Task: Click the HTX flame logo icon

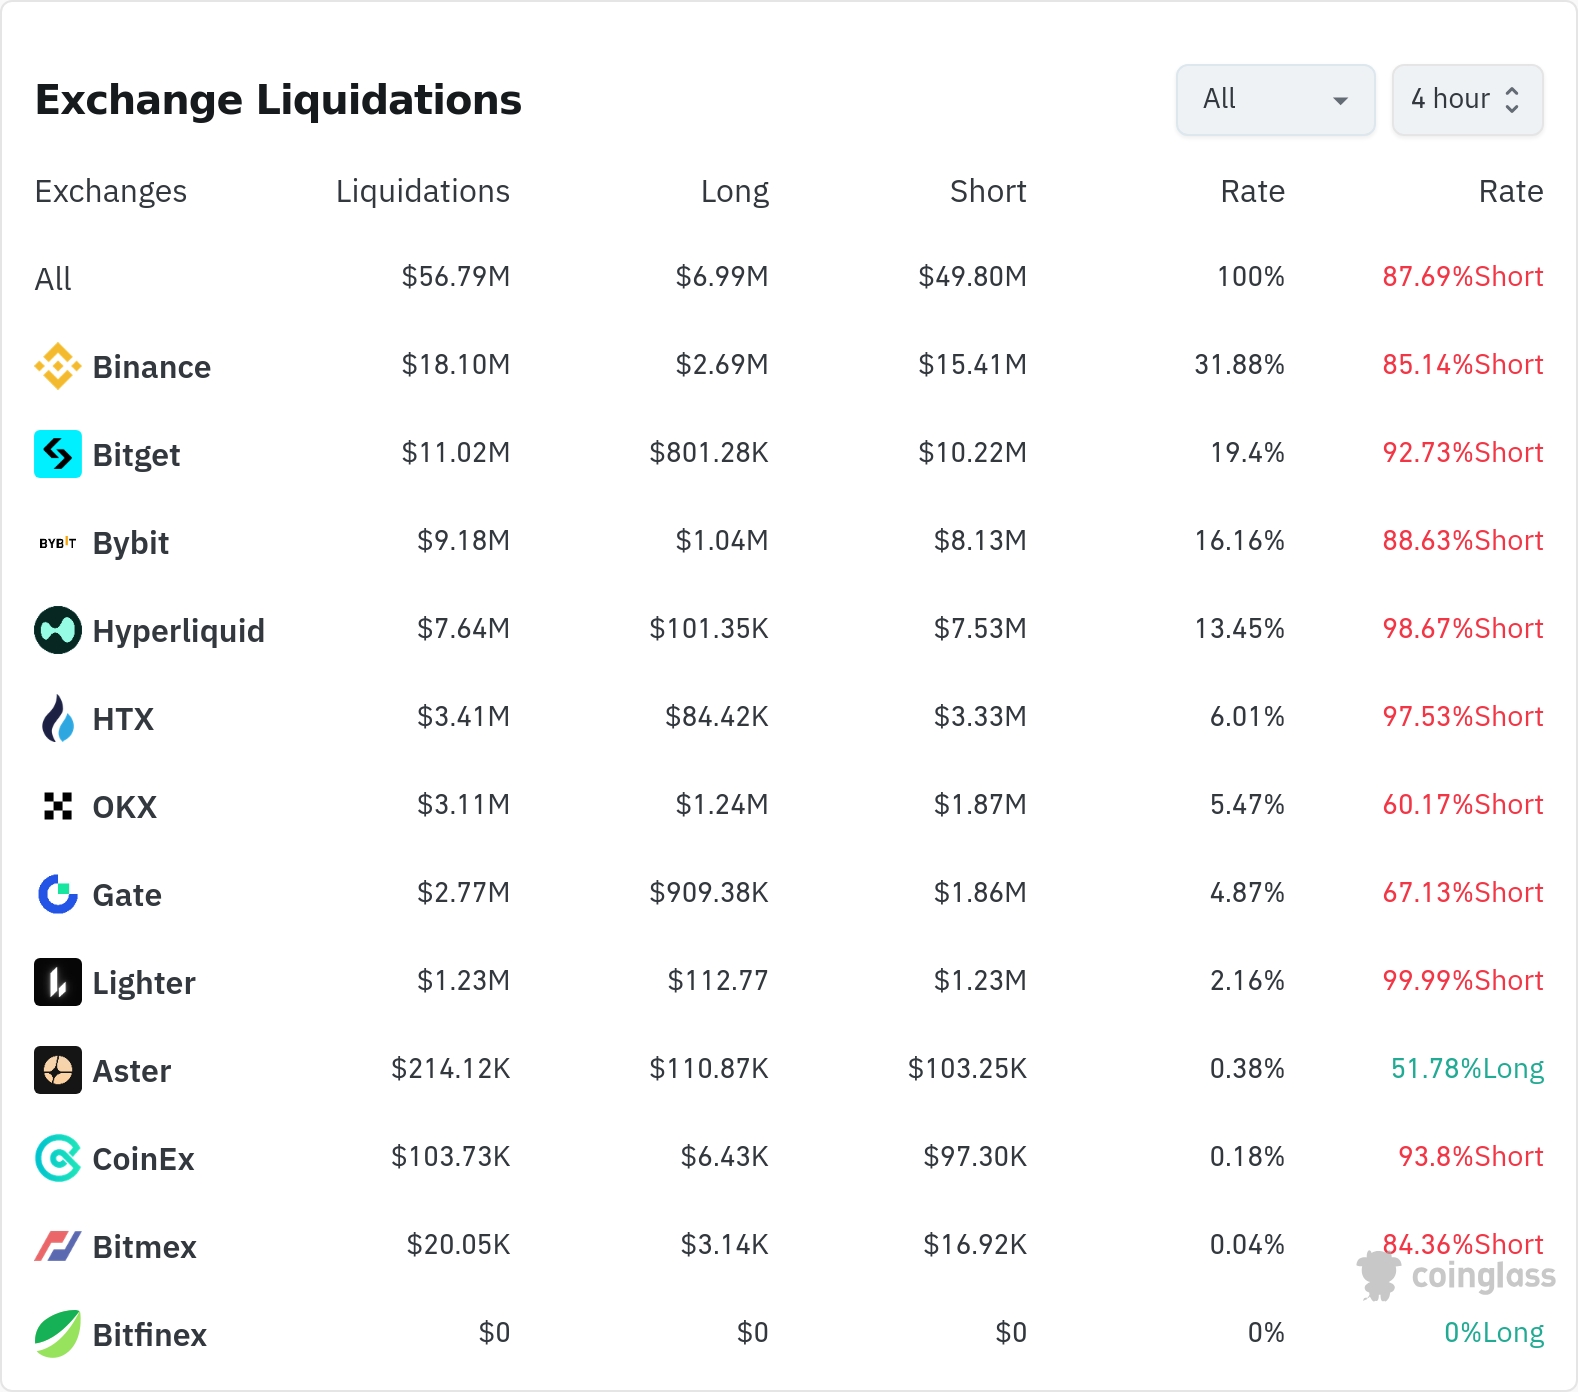Action: coord(58,718)
